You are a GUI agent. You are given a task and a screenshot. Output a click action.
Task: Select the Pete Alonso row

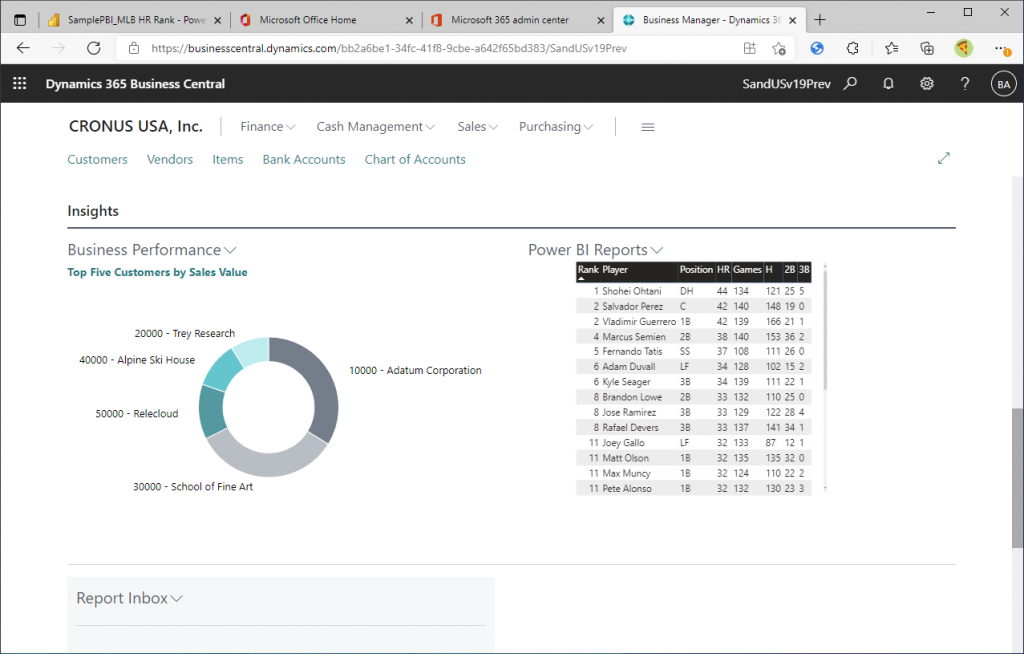694,488
